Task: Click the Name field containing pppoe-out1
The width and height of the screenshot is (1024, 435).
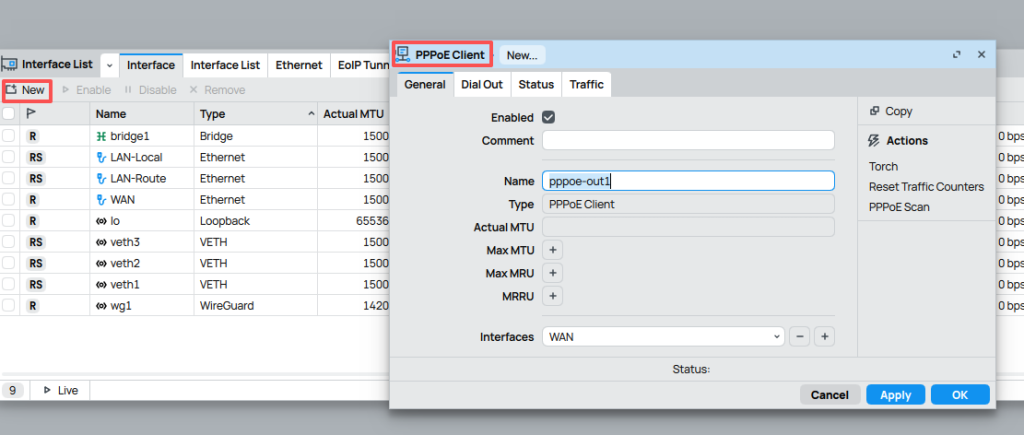Action: click(x=688, y=181)
